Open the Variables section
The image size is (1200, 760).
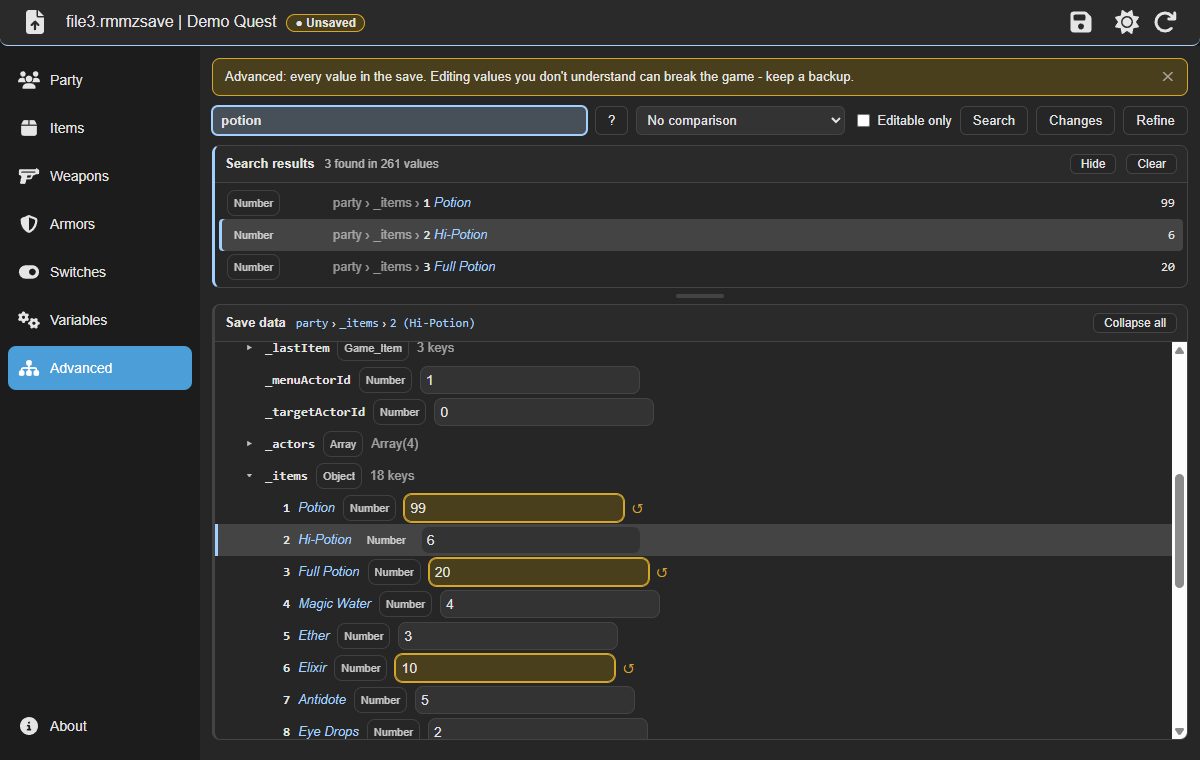coord(100,320)
